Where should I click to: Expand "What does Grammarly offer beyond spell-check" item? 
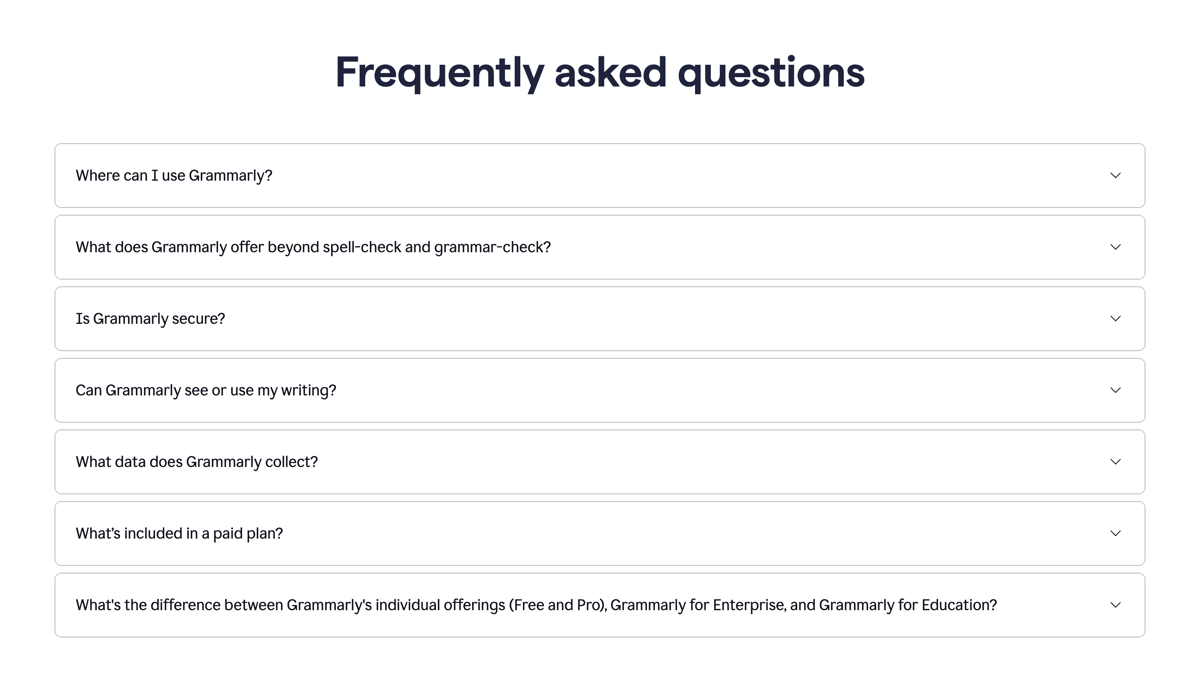[600, 247]
